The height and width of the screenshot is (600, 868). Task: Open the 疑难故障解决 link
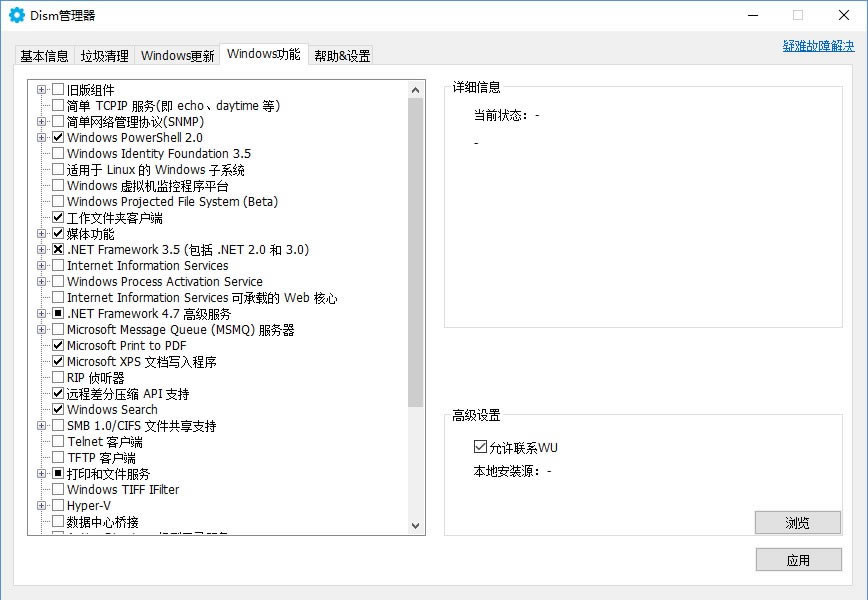pyautogui.click(x=818, y=46)
